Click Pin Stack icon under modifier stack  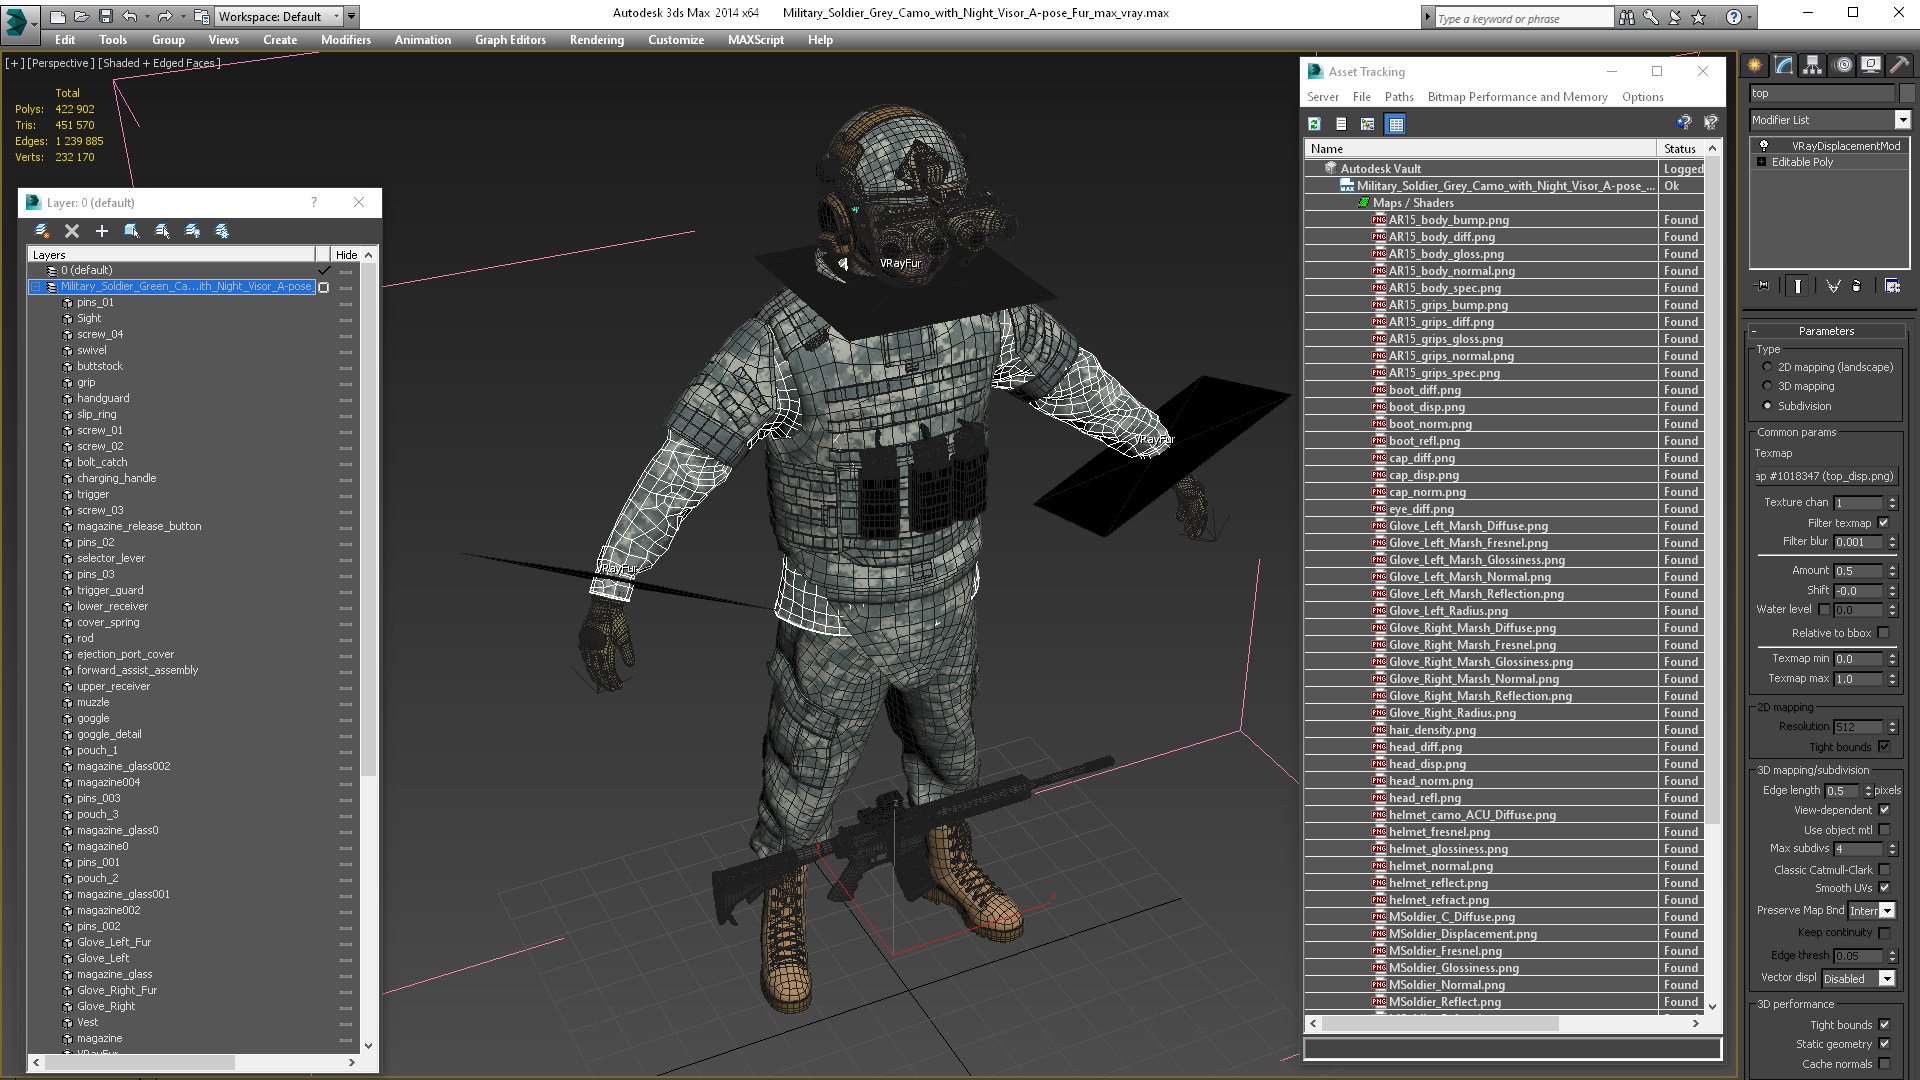[1763, 286]
